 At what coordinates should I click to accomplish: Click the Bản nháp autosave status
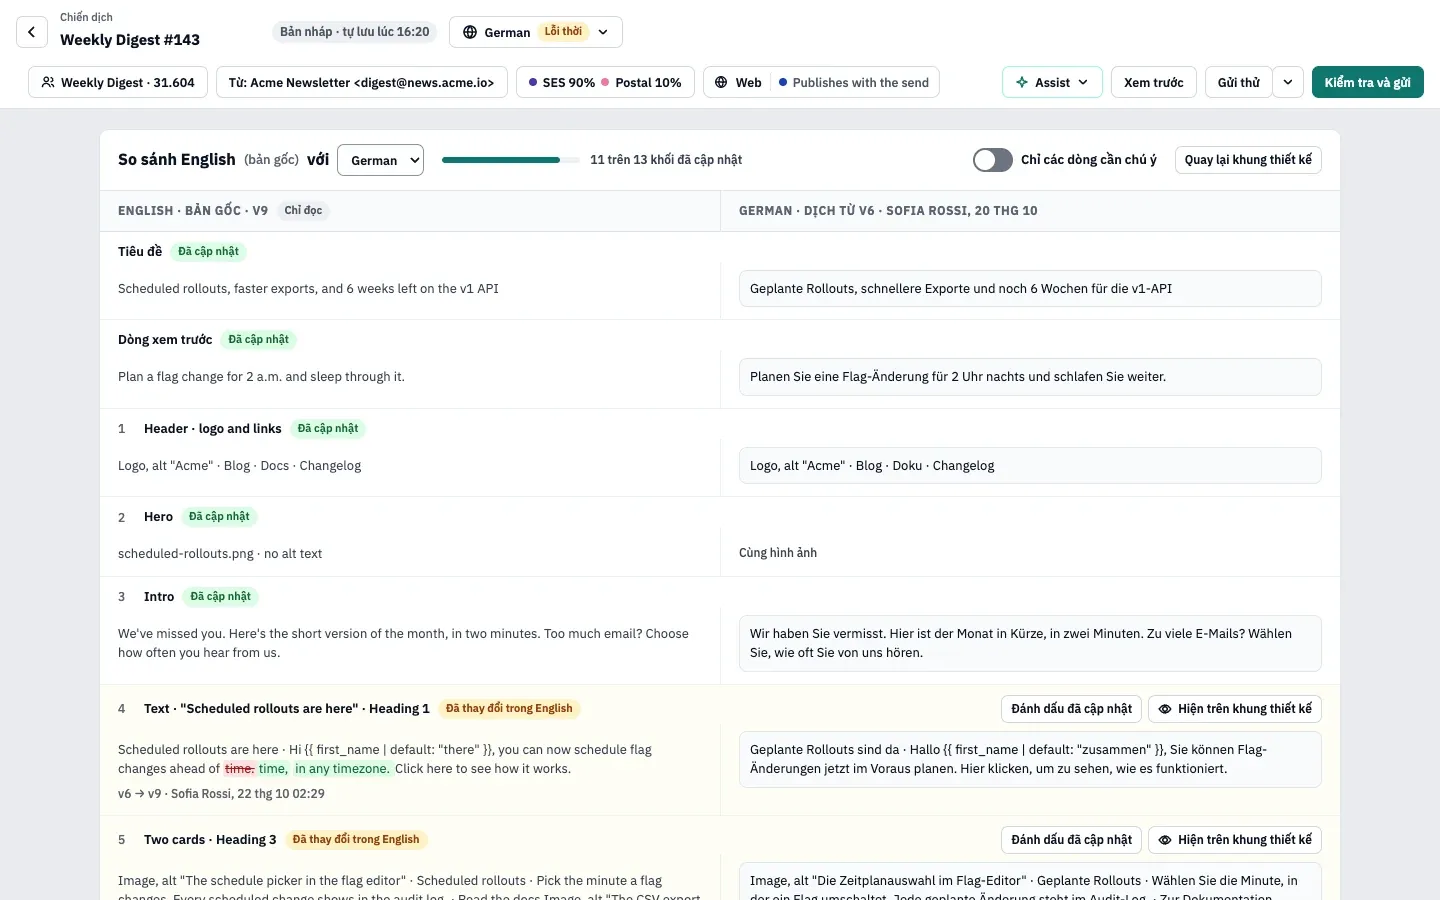pyautogui.click(x=355, y=32)
